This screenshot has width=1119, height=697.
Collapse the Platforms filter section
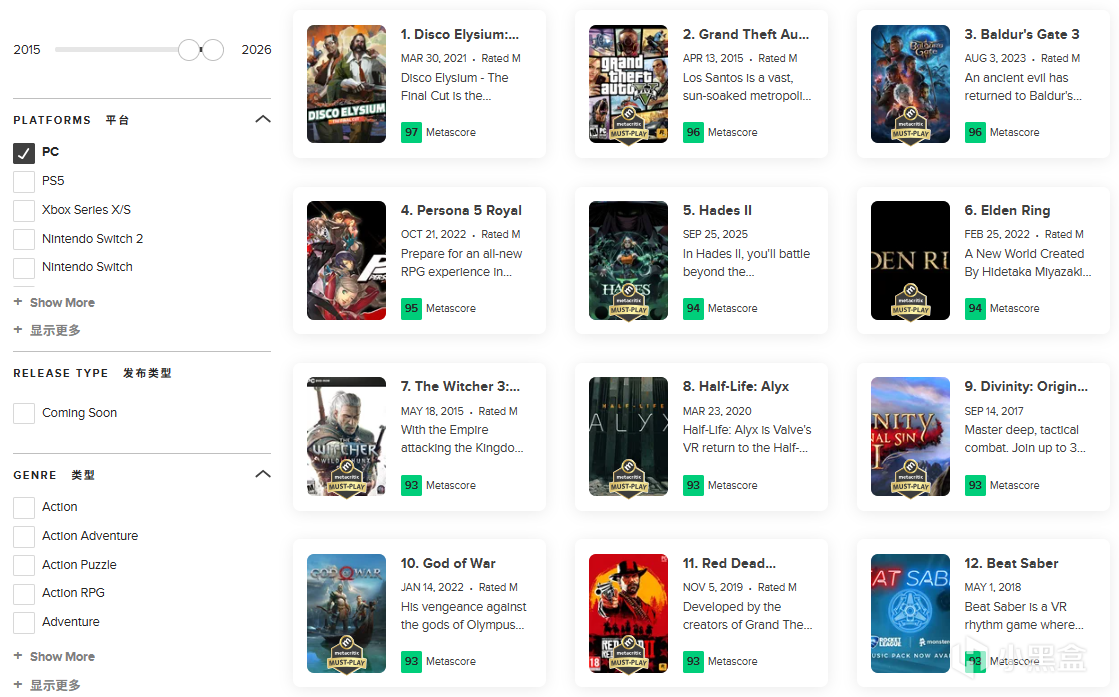click(x=263, y=119)
